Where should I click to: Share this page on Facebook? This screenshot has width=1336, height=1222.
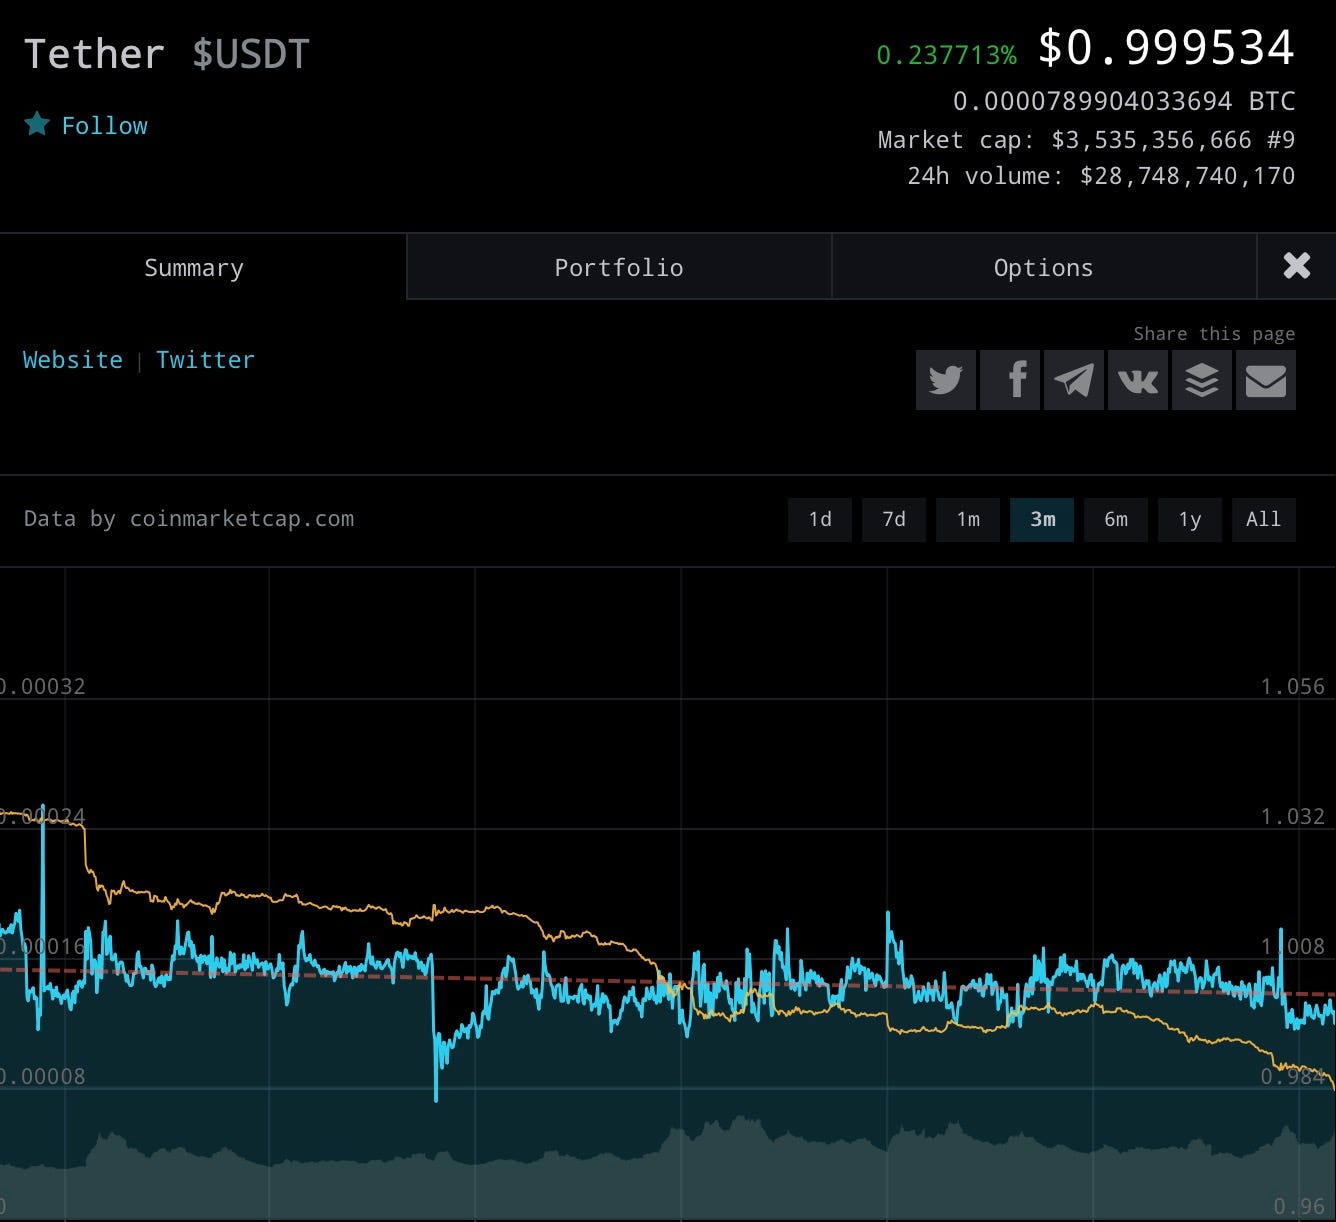(1010, 380)
